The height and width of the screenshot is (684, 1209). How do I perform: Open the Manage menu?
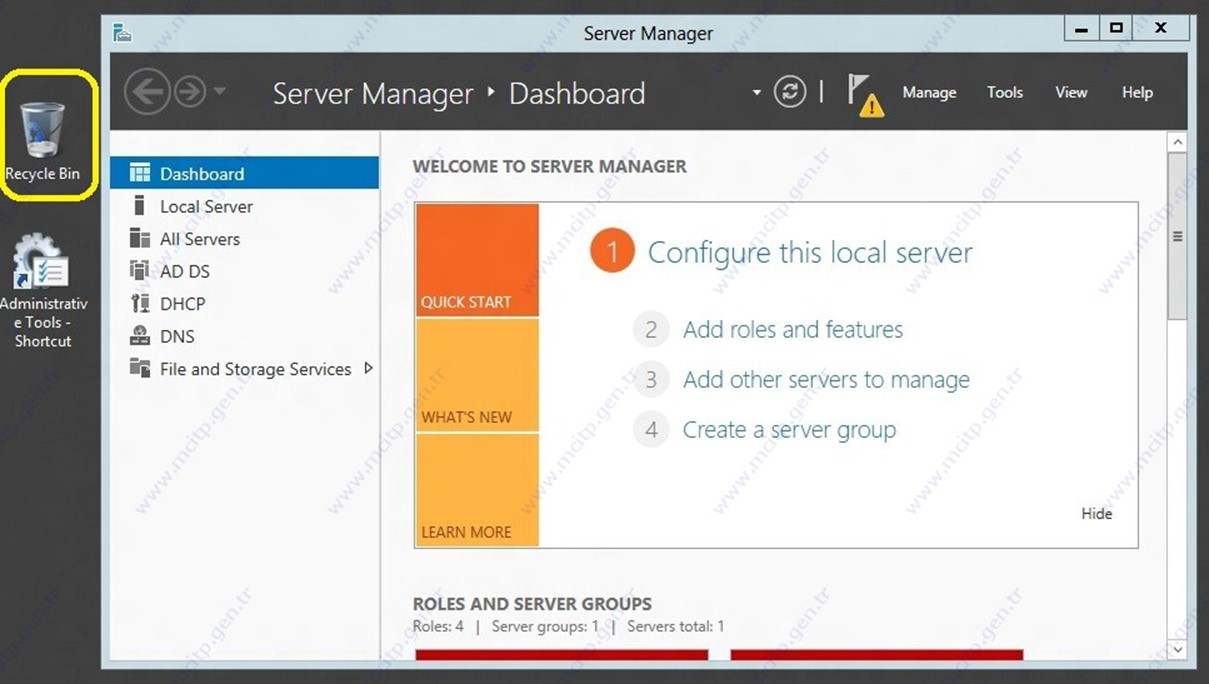click(929, 92)
